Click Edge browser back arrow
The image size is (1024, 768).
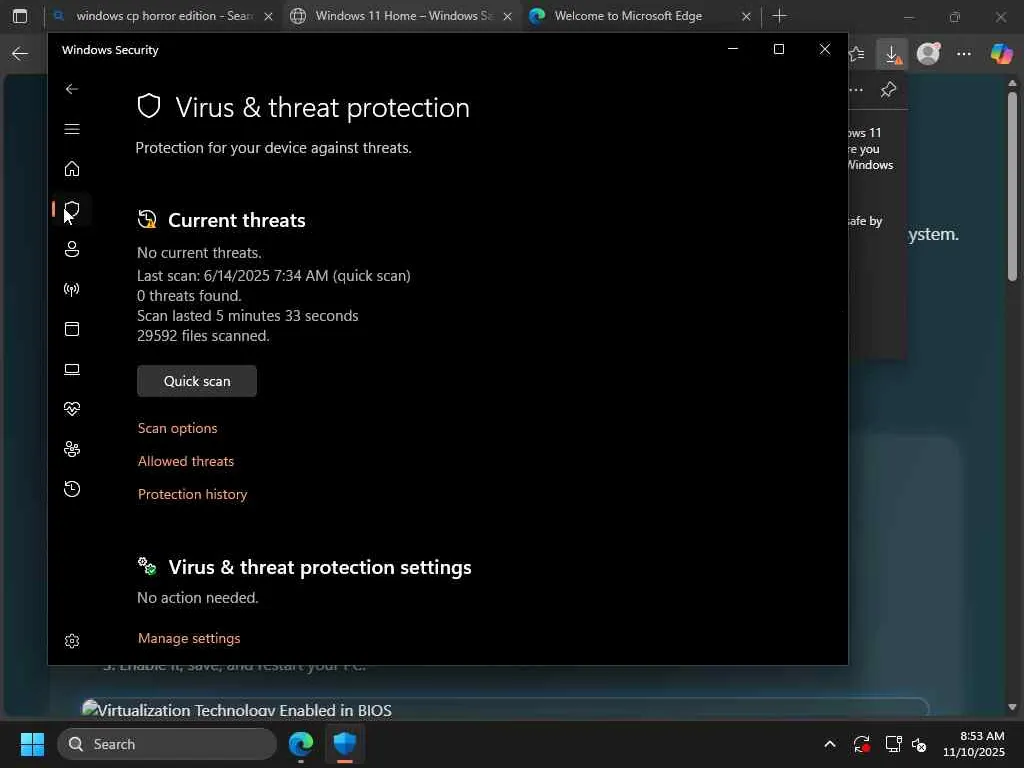pyautogui.click(x=20, y=54)
